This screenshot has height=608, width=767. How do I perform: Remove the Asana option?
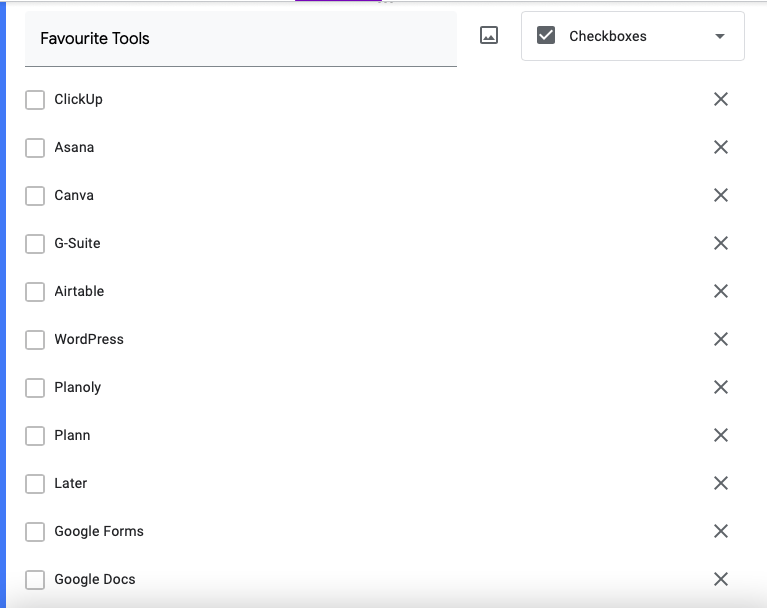pyautogui.click(x=721, y=147)
